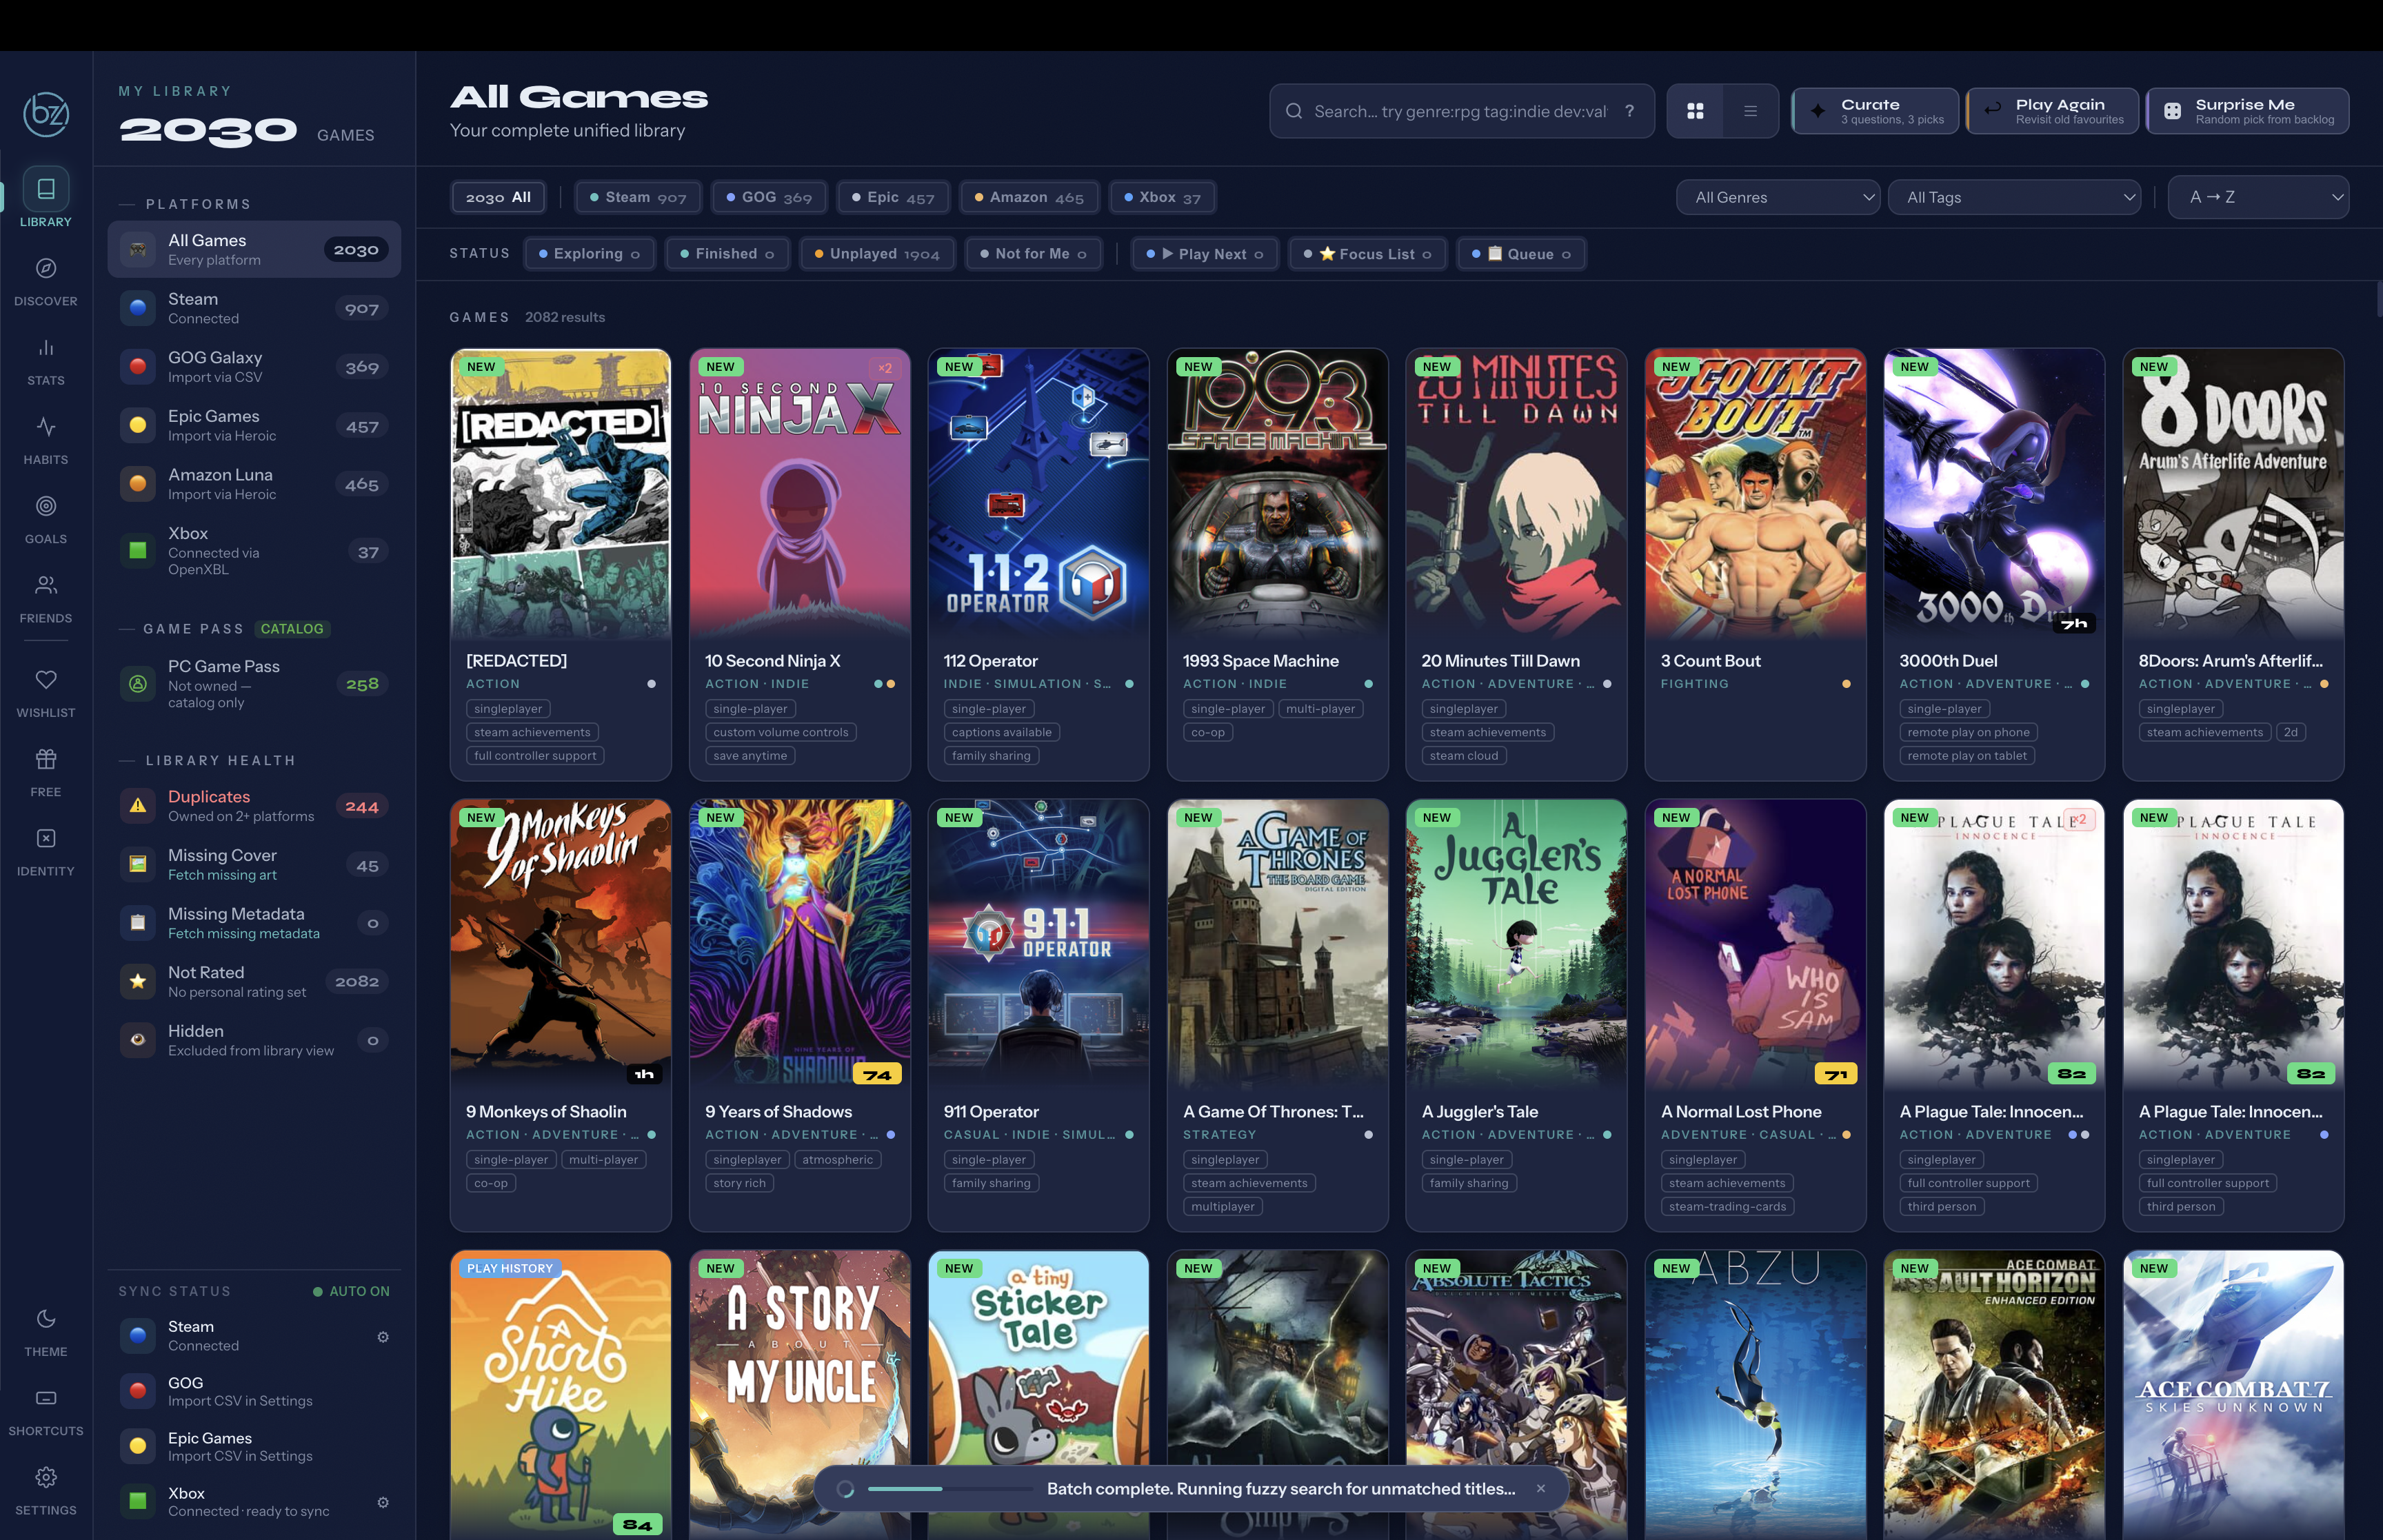Select the Amazon 465 platform tab

(1029, 197)
